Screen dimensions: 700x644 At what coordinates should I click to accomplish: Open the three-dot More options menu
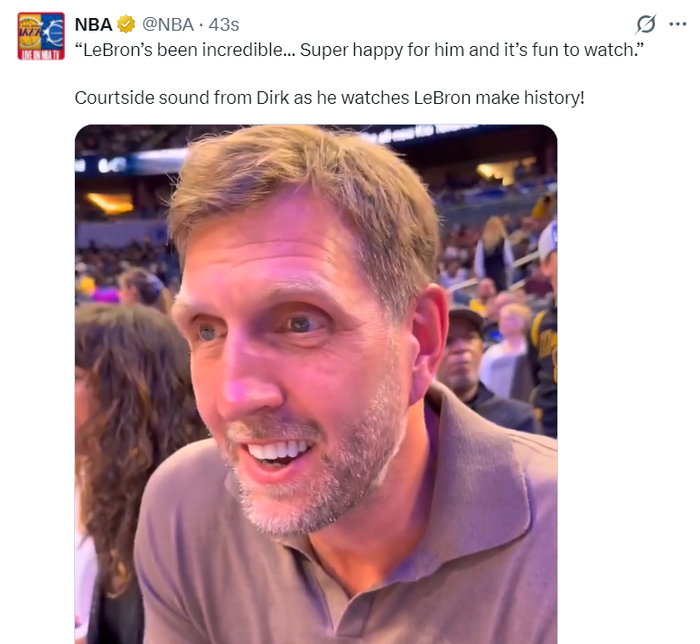tap(678, 24)
